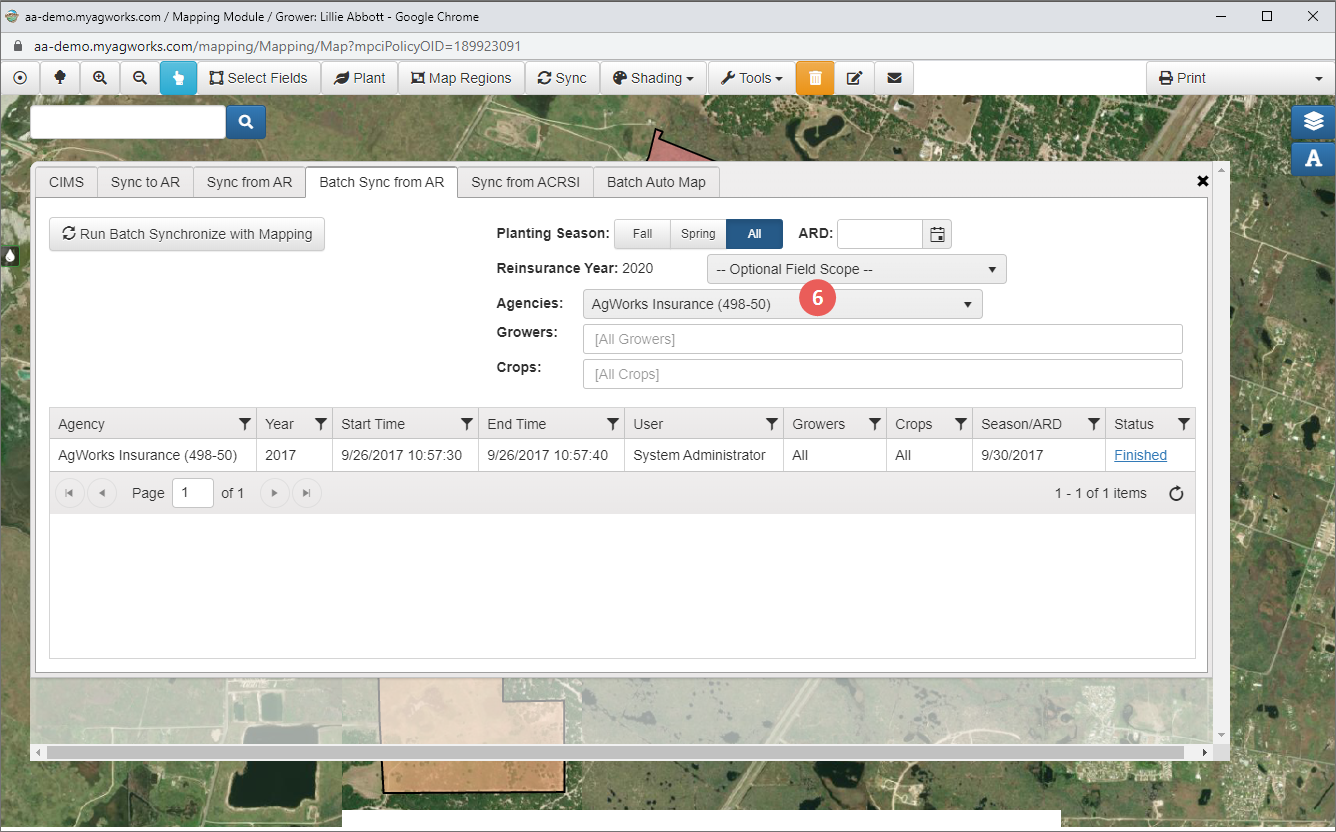Switch to the CIMS tab
Screen dimensions: 1336x832
pyautogui.click(x=66, y=182)
